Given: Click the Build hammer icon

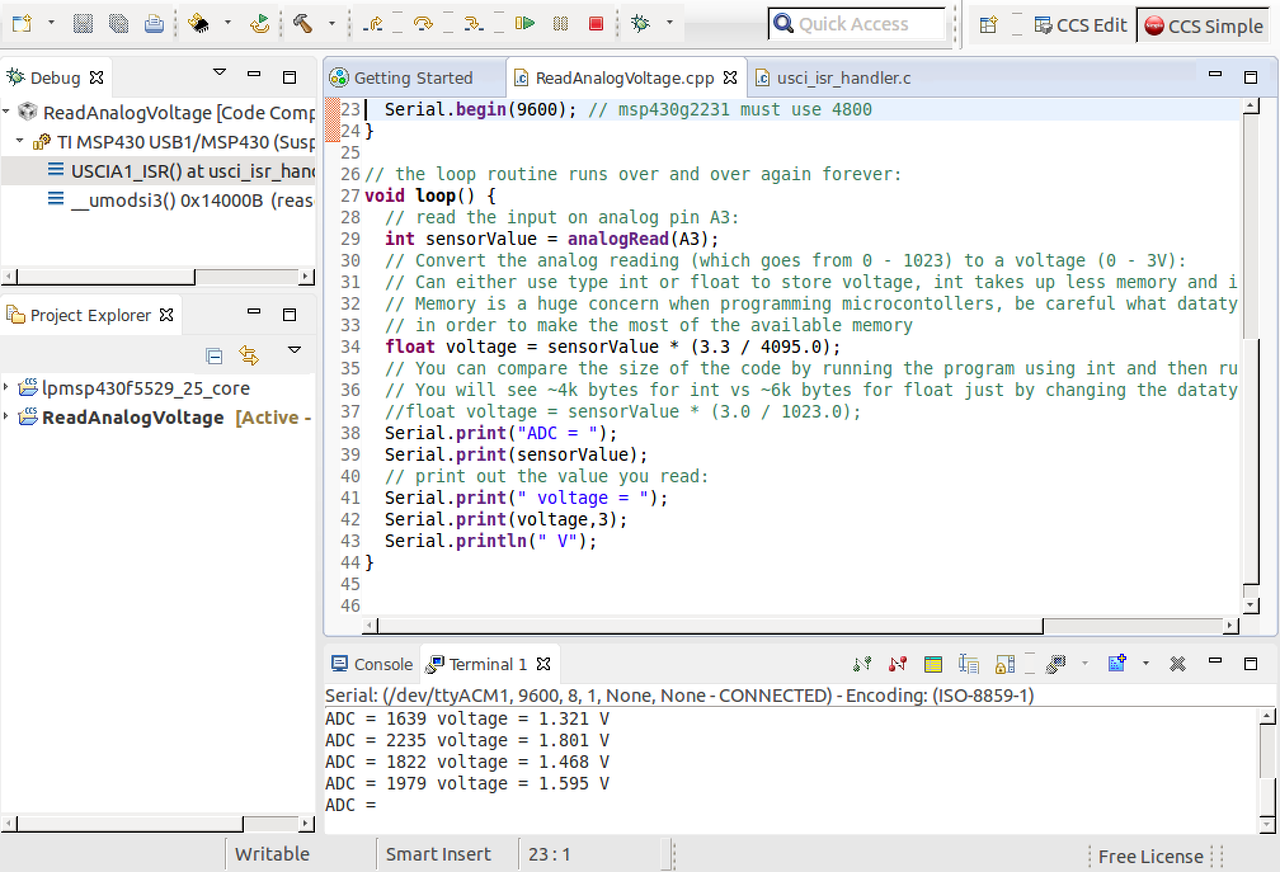Looking at the screenshot, I should (x=303, y=24).
